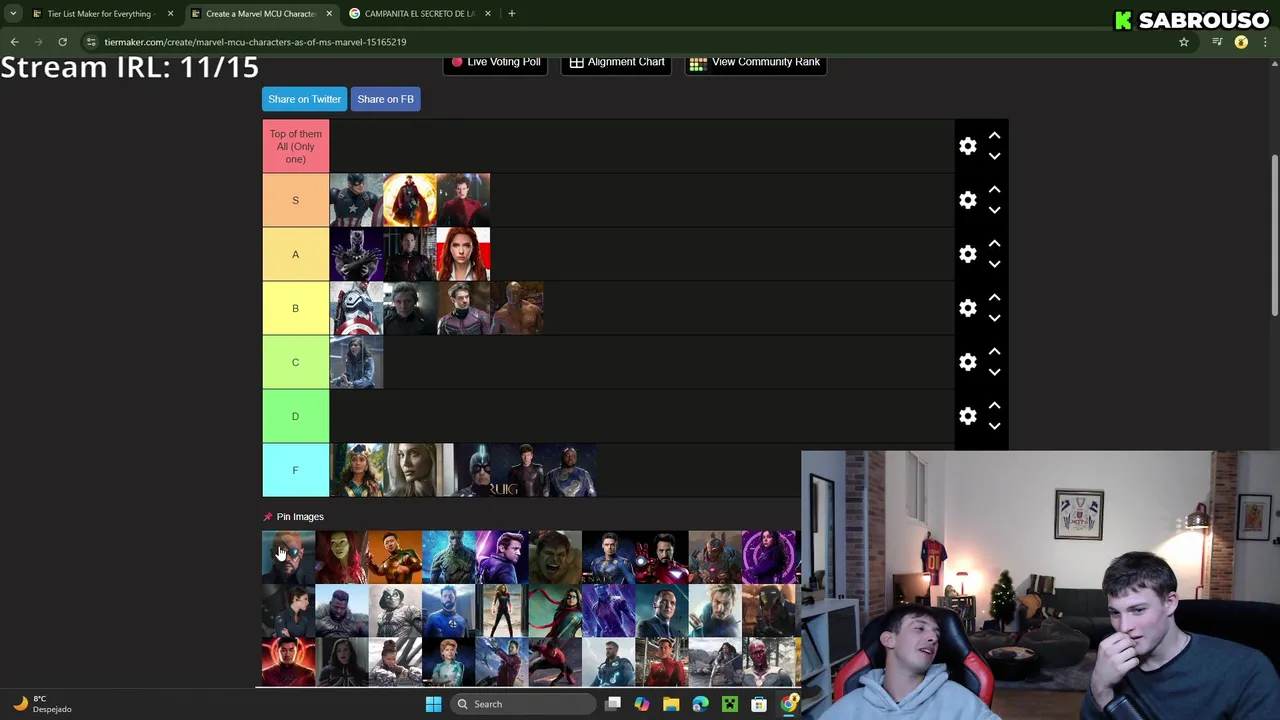Click the page vertical scrollbar thumb

[1274, 235]
